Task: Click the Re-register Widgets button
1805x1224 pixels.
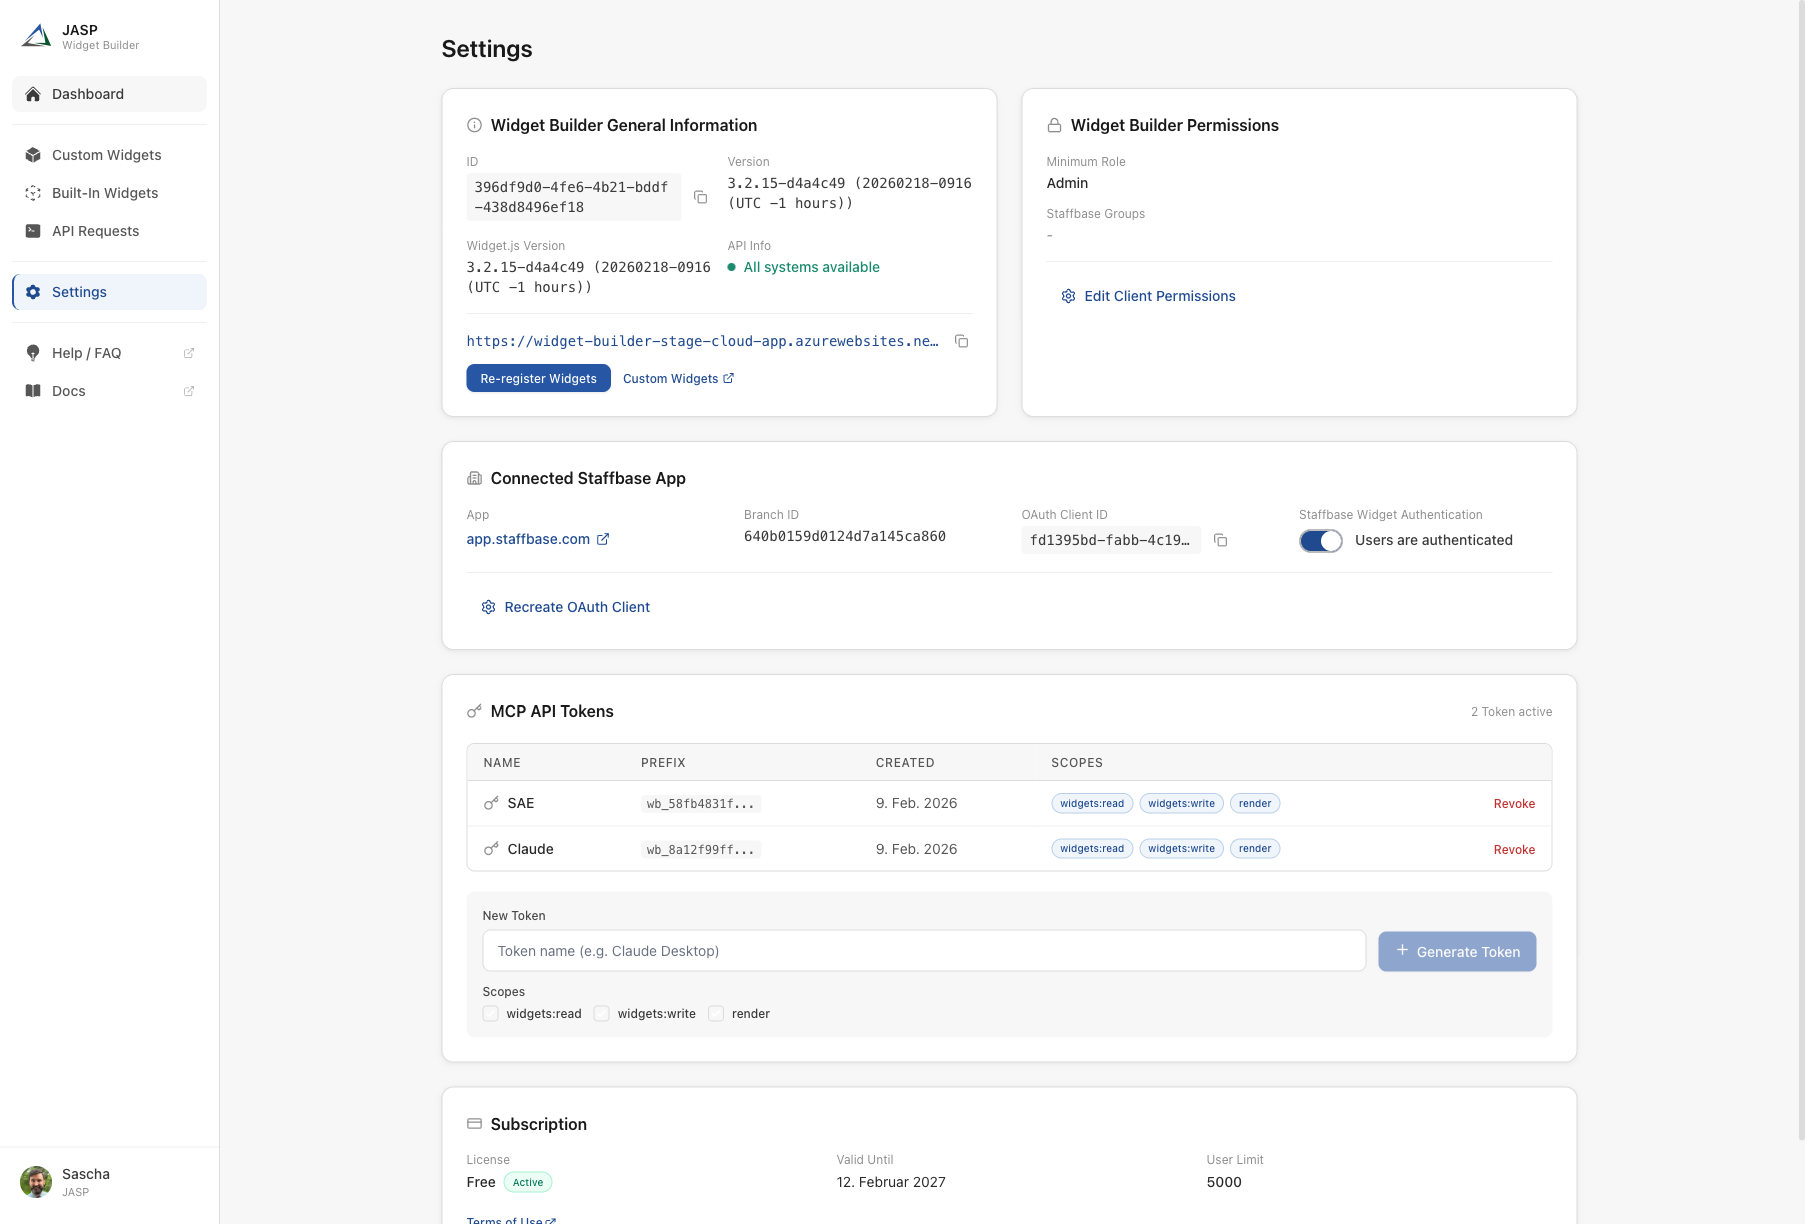Action: click(x=538, y=378)
